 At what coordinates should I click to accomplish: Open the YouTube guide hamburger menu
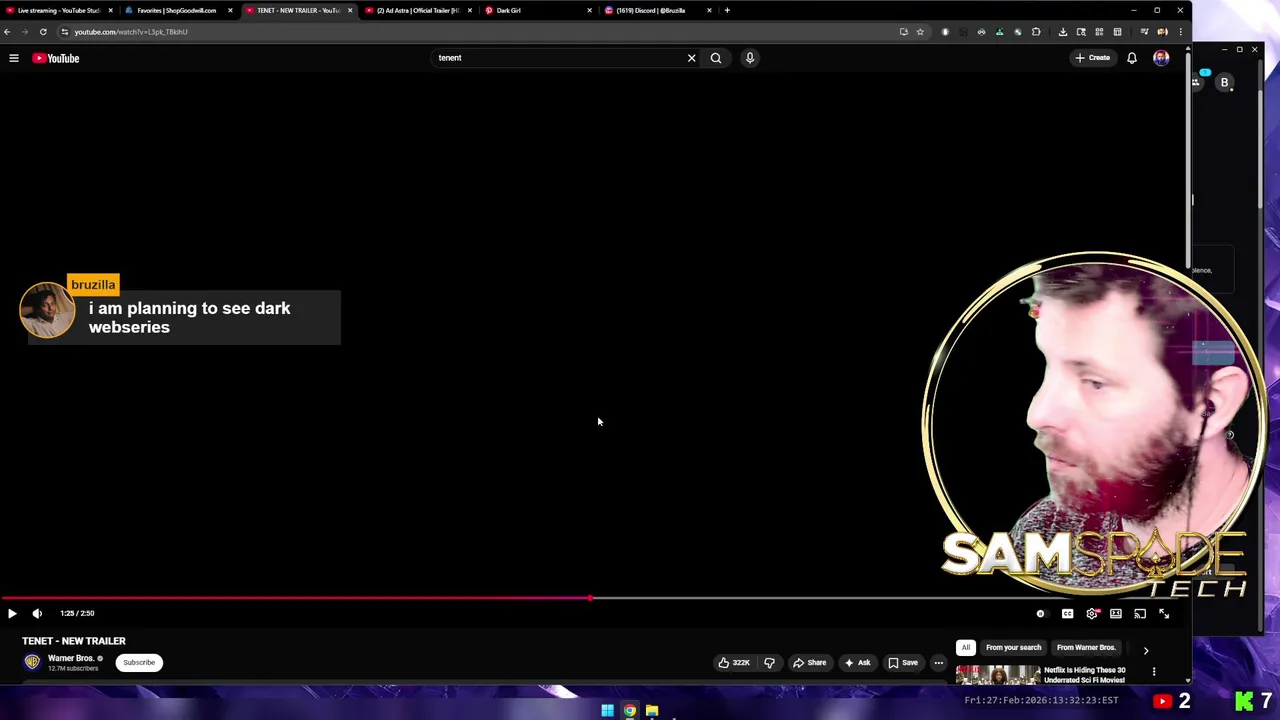[14, 58]
